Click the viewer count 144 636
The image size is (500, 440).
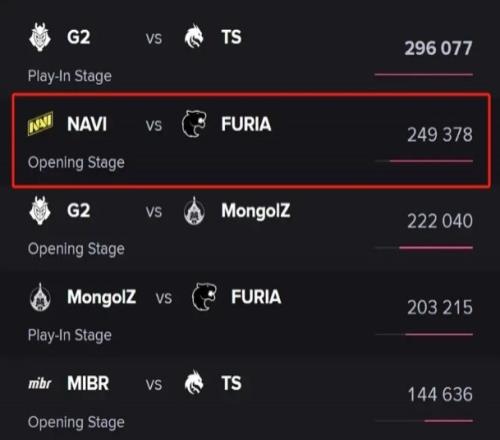(440, 394)
